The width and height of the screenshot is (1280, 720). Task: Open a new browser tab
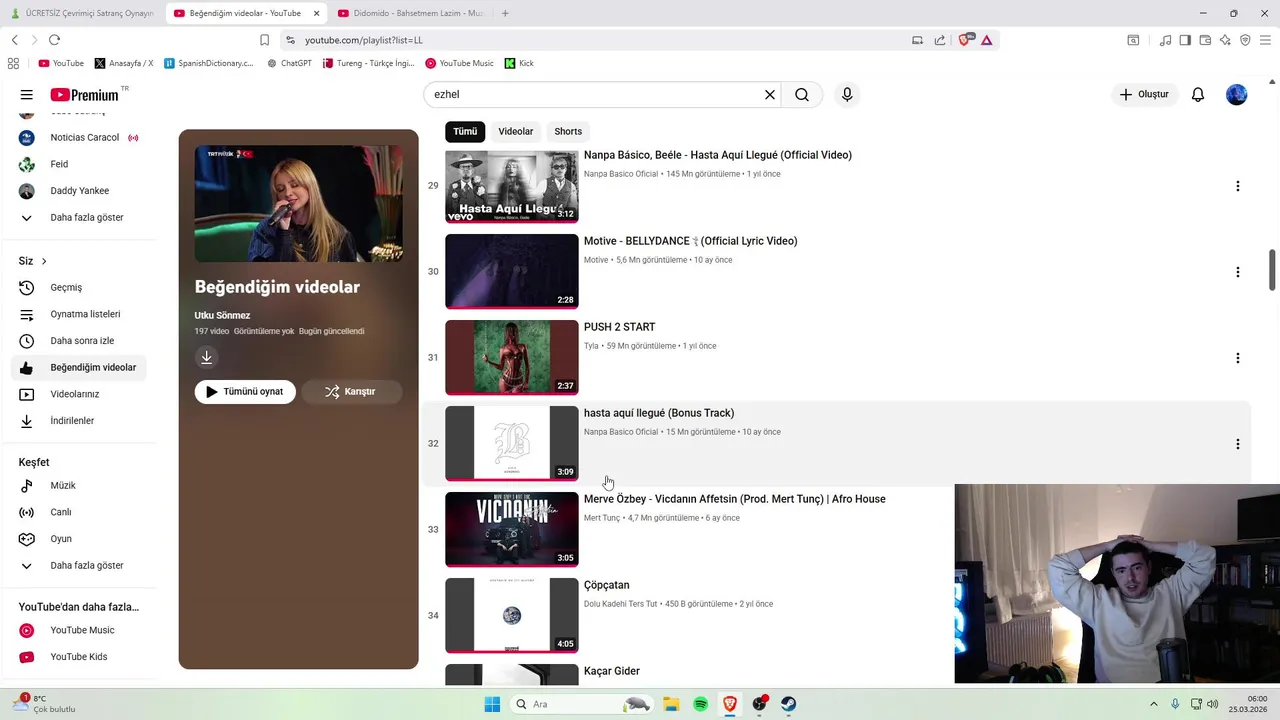tap(505, 13)
